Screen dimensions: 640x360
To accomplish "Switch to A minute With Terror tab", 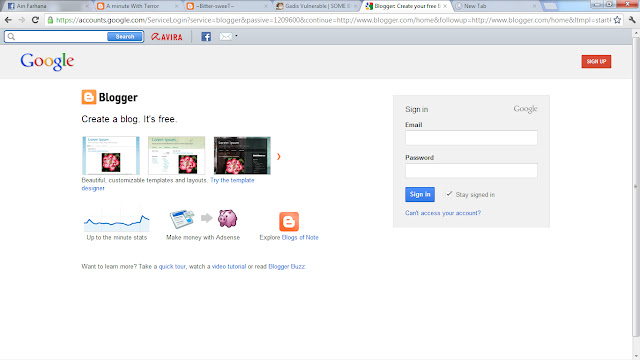I will click(138, 6).
